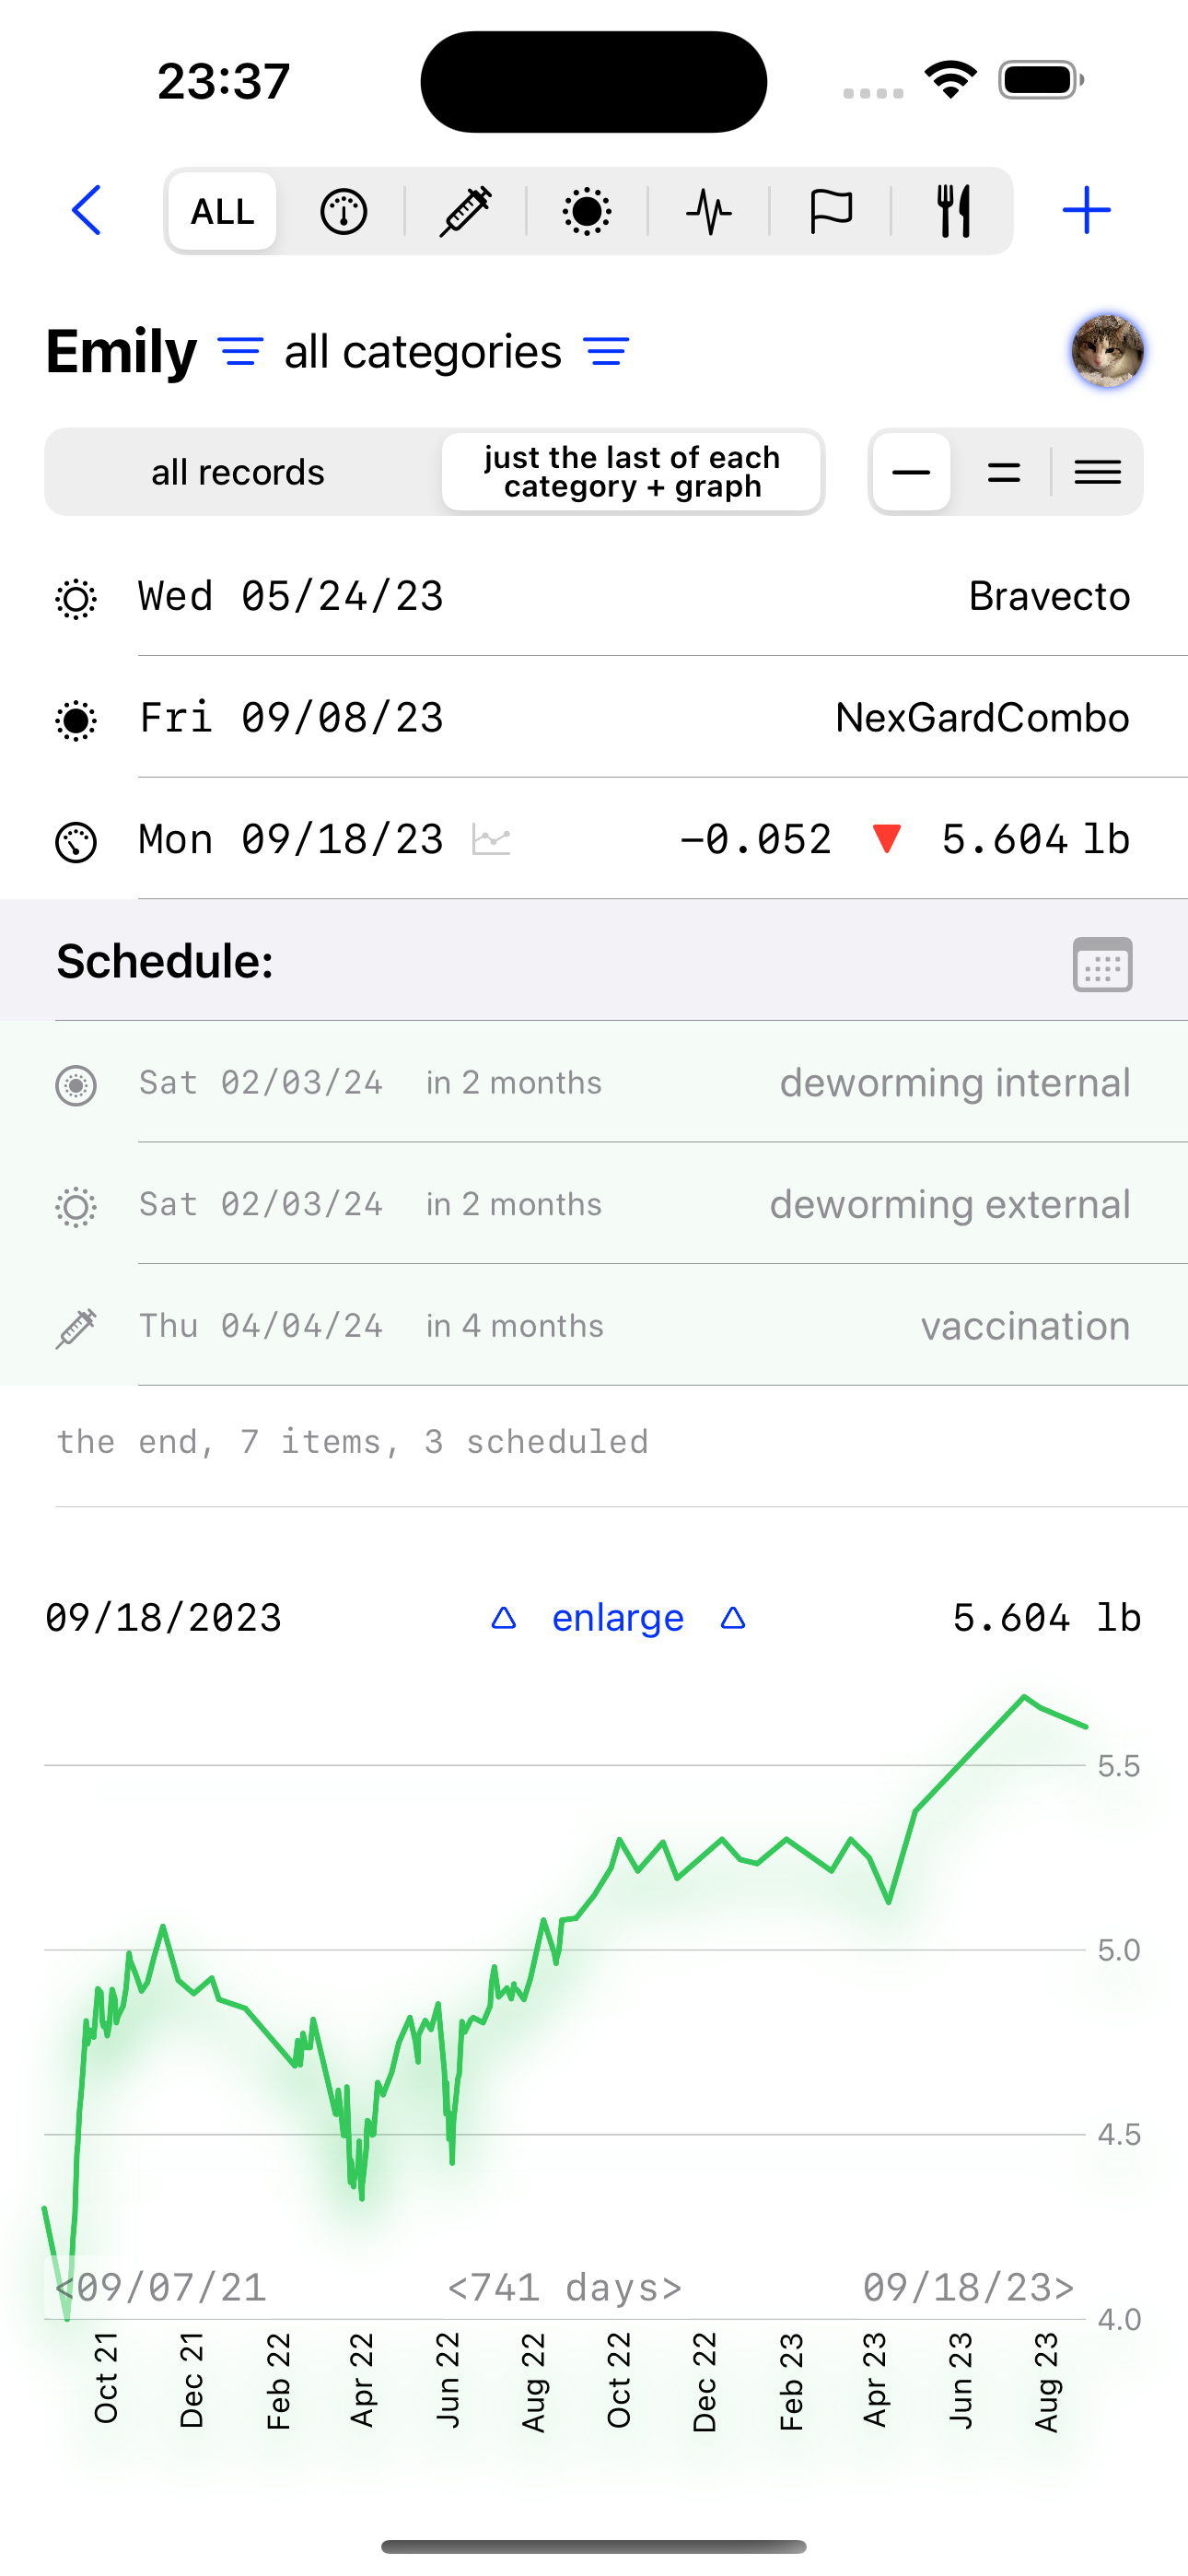Select the heartbeat pulse category icon

click(709, 212)
